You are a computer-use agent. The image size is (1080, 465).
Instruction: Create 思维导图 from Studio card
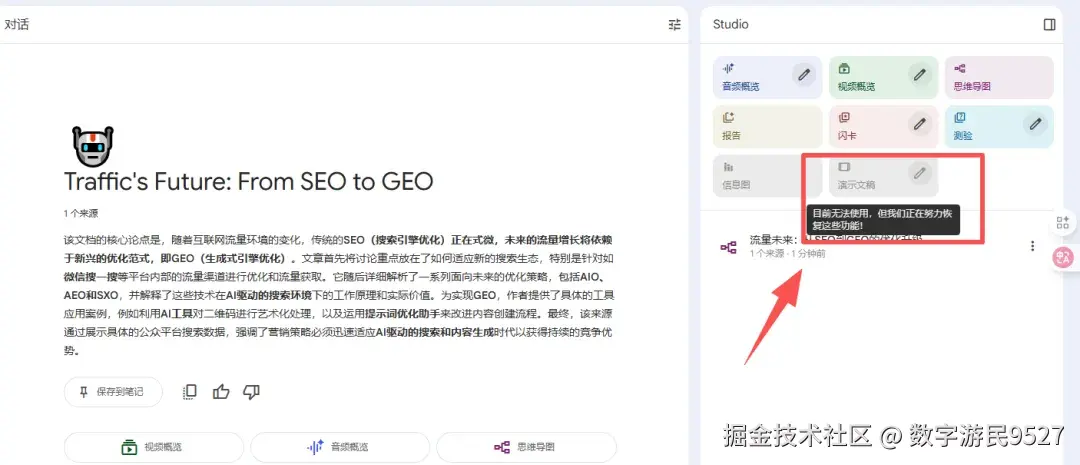point(999,78)
